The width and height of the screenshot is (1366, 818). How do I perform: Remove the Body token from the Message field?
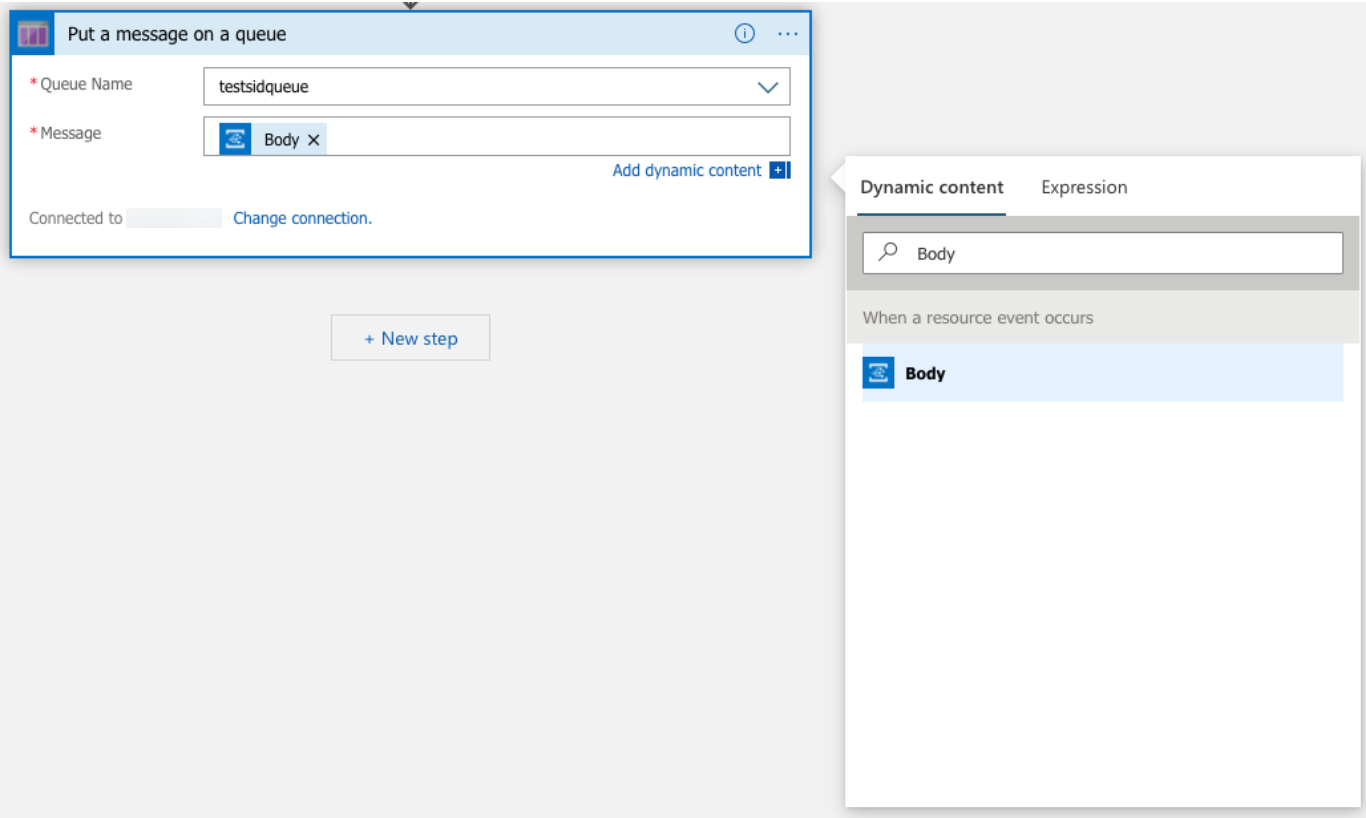(314, 140)
